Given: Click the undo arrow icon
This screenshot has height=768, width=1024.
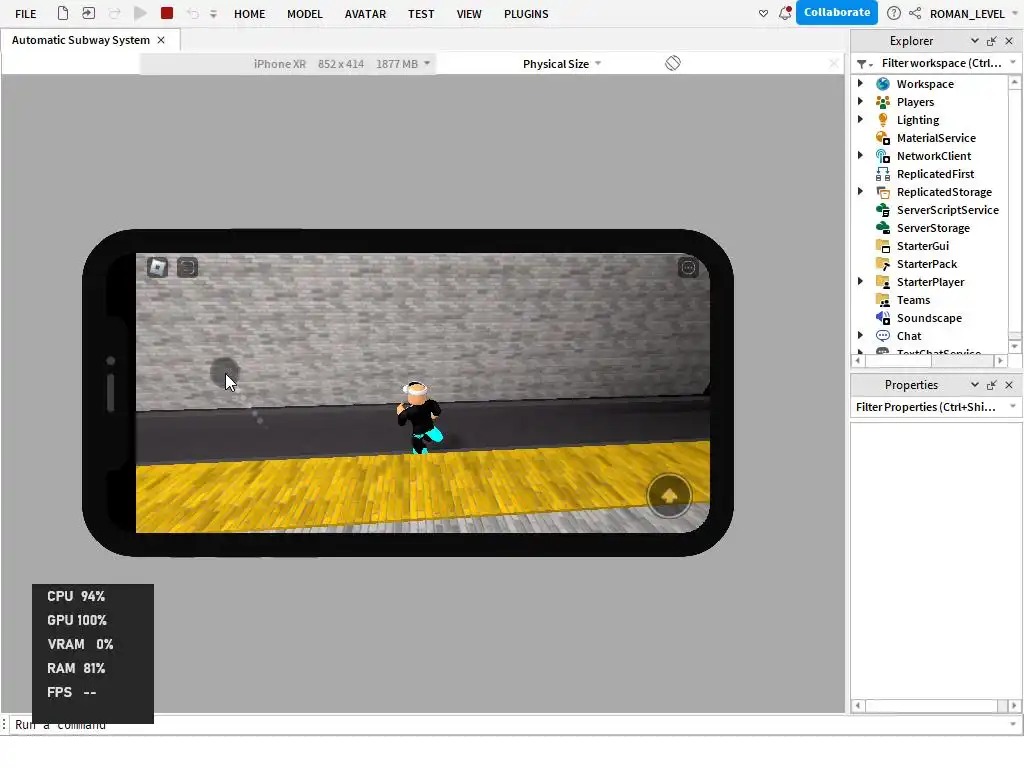Looking at the screenshot, I should [193, 13].
